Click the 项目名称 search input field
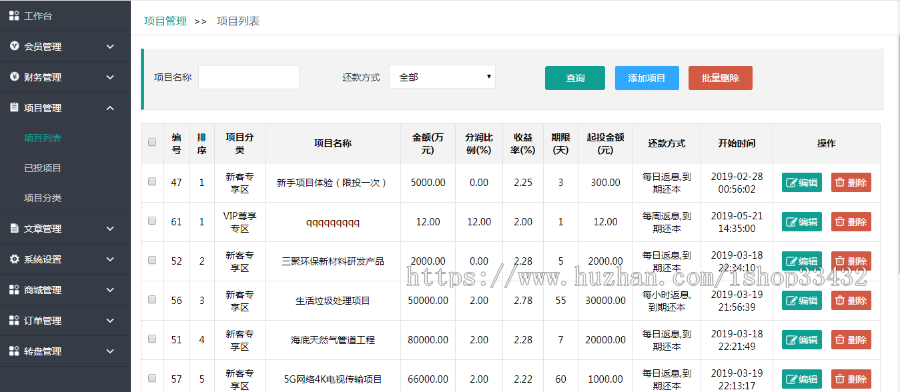 pos(249,77)
